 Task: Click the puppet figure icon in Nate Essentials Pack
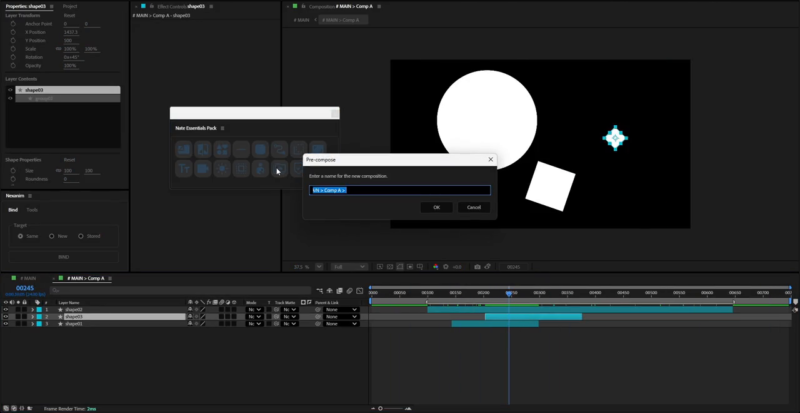pyautogui.click(x=260, y=168)
